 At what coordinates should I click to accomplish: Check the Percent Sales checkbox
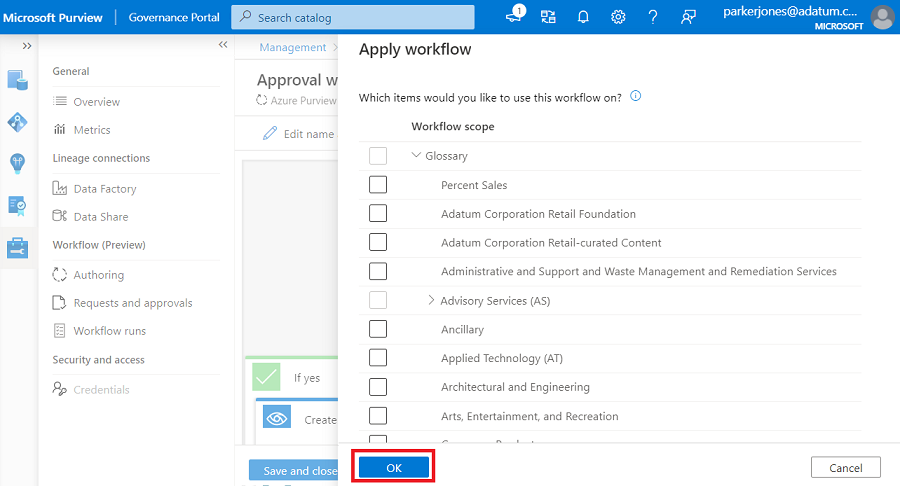coord(378,185)
